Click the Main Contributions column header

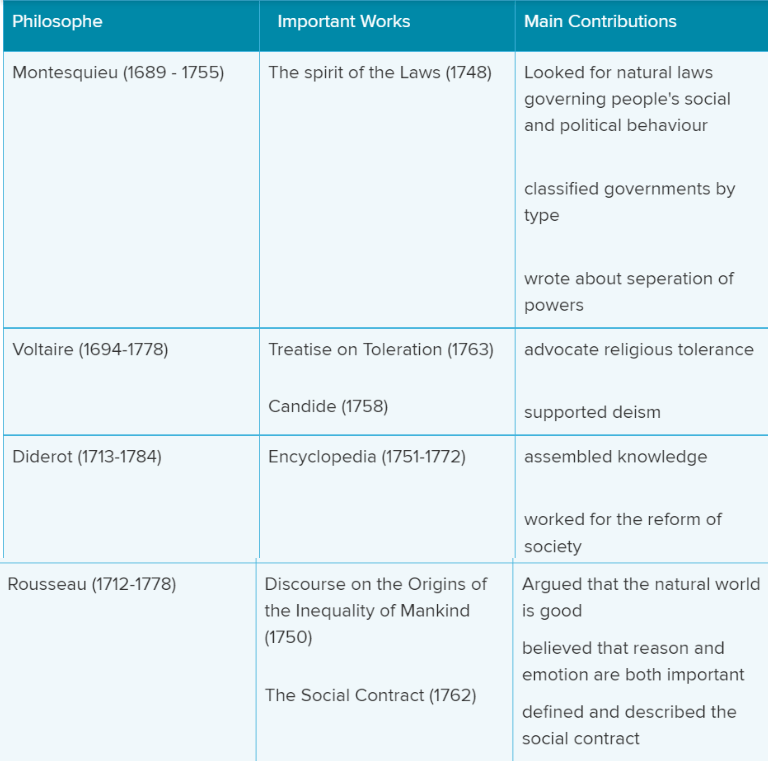pos(600,22)
